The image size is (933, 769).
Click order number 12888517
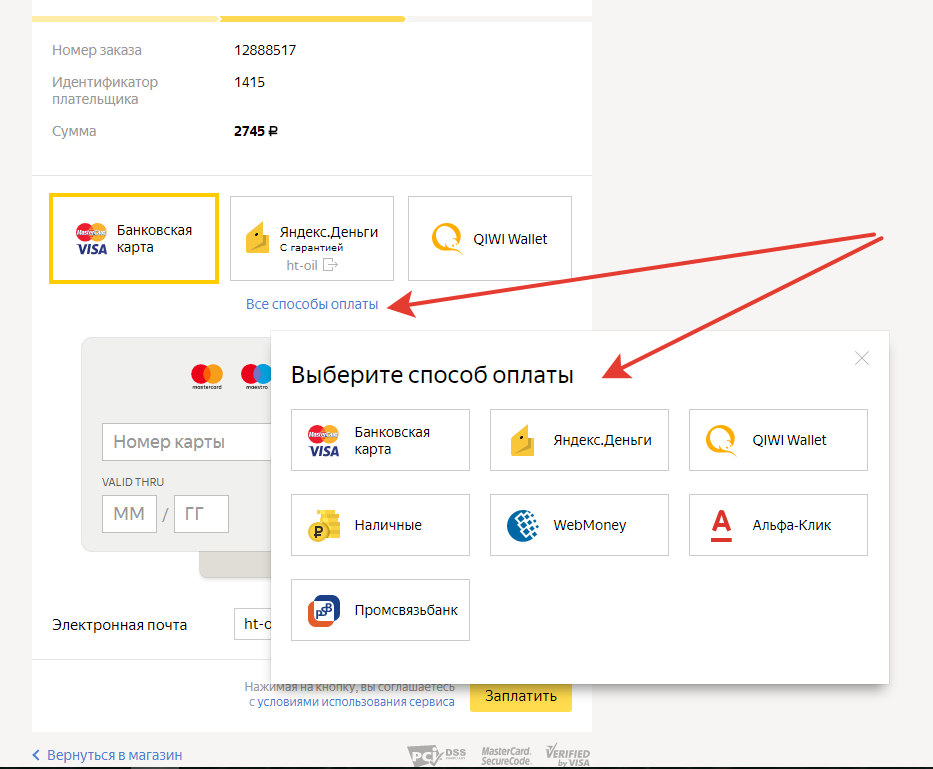tap(265, 50)
